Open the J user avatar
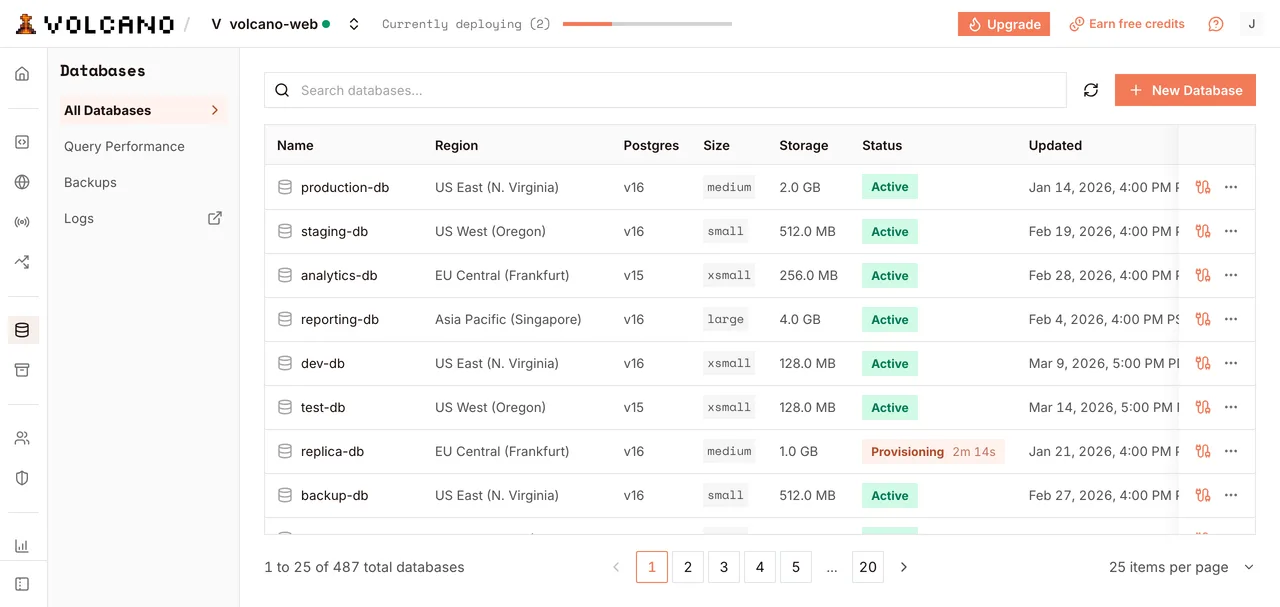 click(1252, 24)
